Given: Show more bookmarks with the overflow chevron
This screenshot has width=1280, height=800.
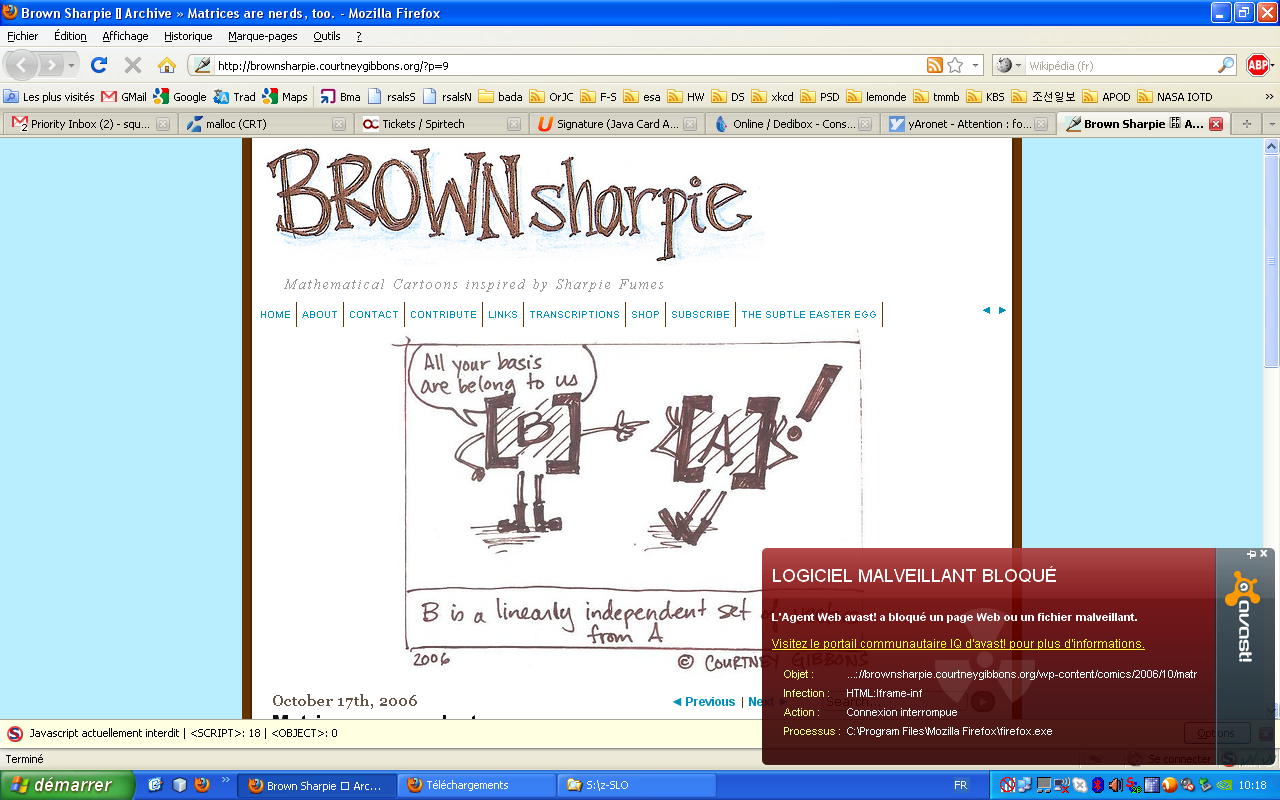Looking at the screenshot, I should [1269, 97].
